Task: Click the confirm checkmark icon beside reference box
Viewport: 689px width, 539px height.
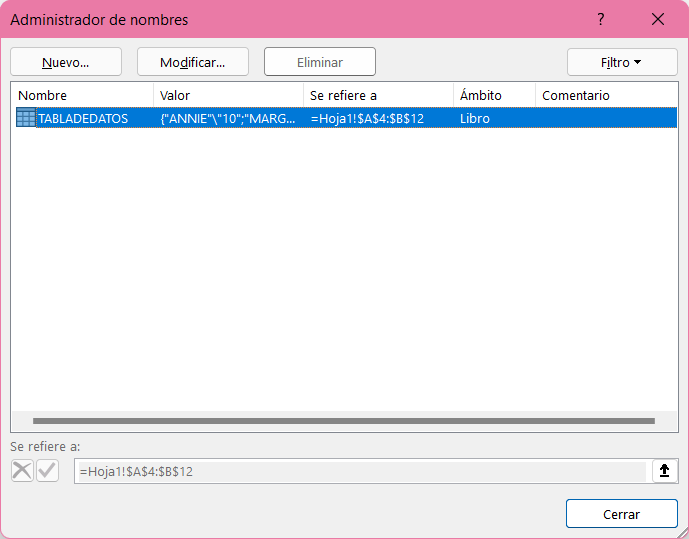Action: point(47,471)
